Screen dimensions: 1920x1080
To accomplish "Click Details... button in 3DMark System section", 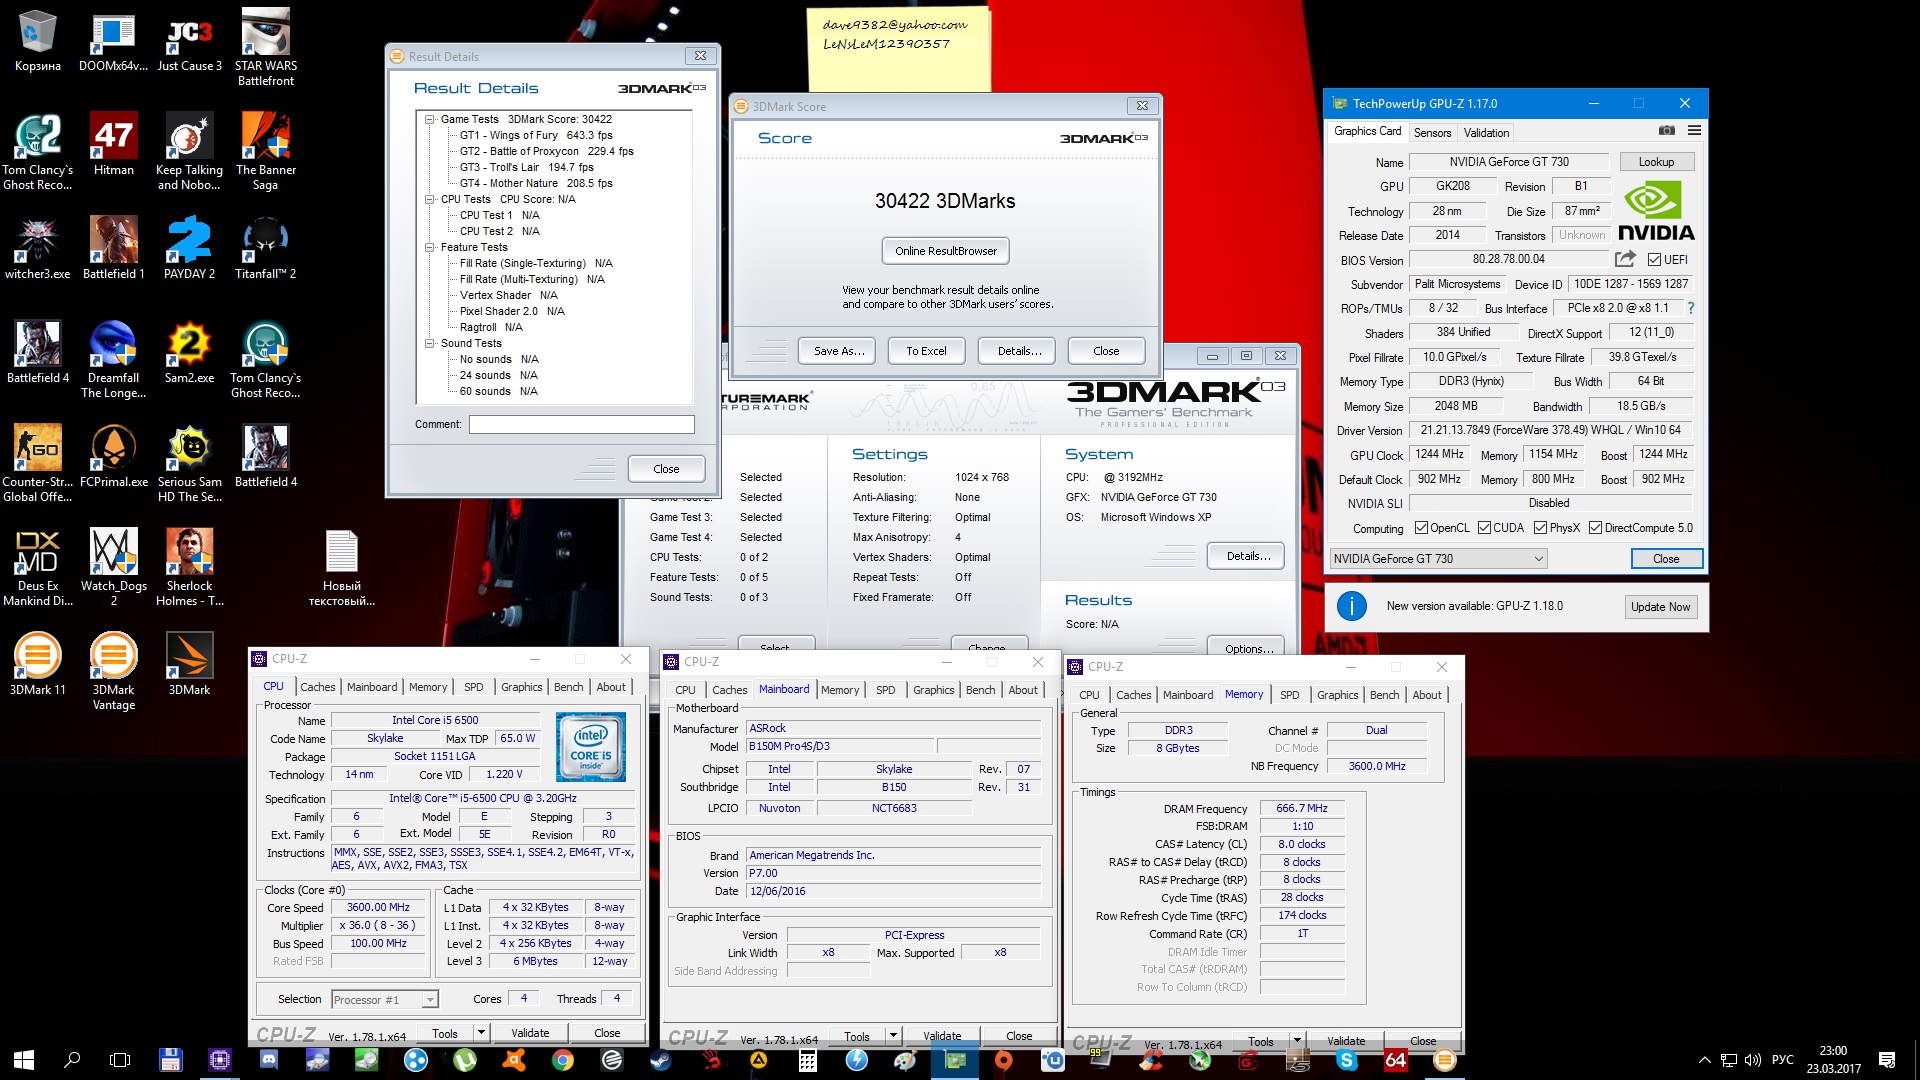I will click(1247, 556).
